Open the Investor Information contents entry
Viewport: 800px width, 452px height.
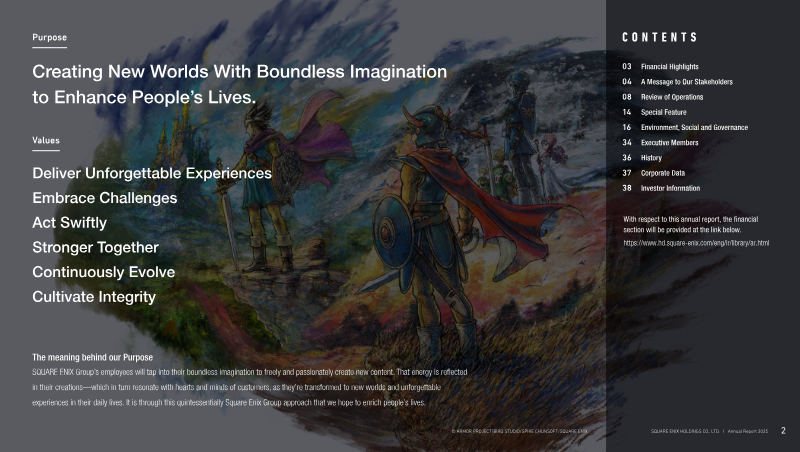coord(670,188)
